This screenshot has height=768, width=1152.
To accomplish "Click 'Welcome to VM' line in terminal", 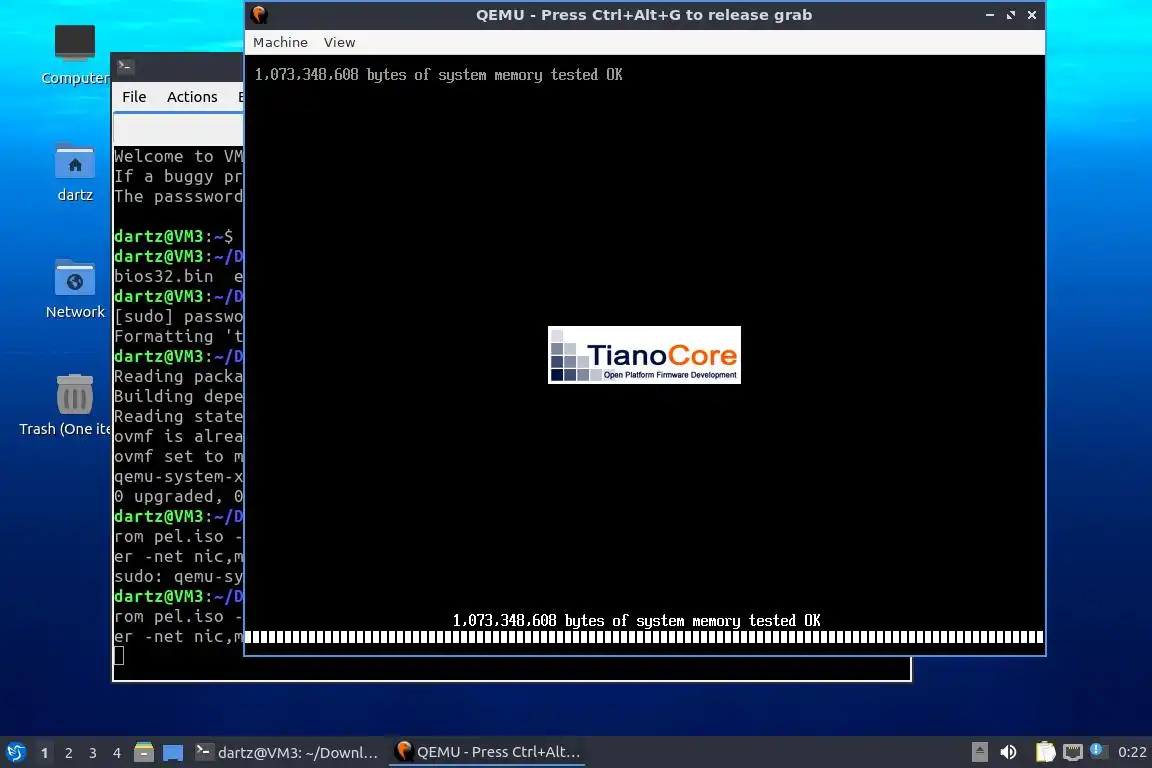I will coord(179,157).
